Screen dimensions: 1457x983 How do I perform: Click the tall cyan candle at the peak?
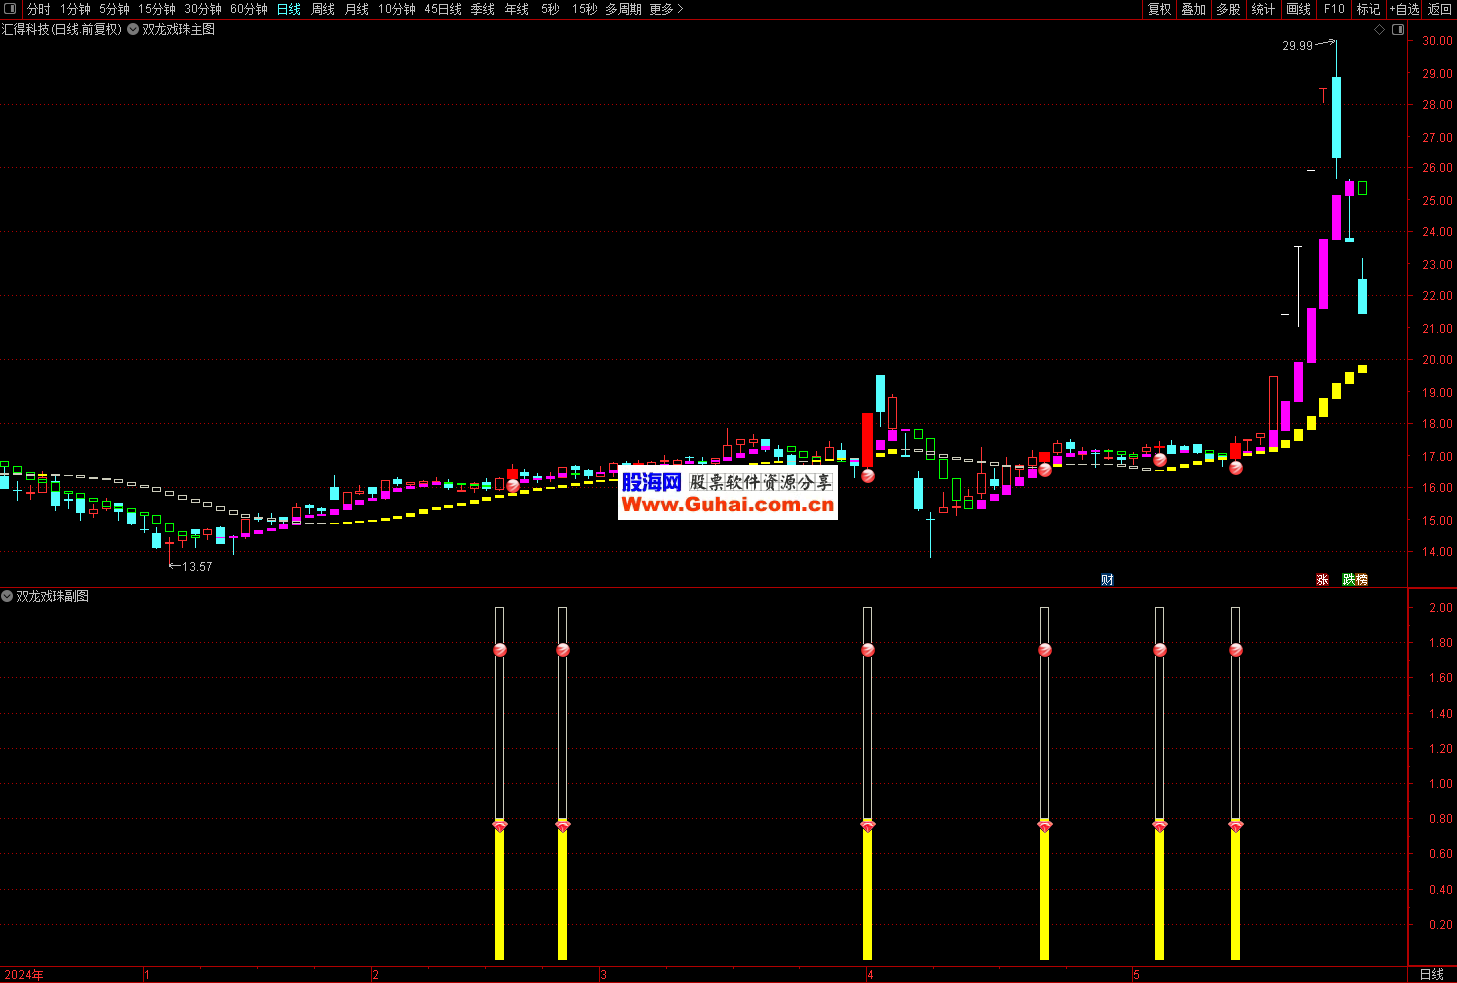coord(1336,117)
